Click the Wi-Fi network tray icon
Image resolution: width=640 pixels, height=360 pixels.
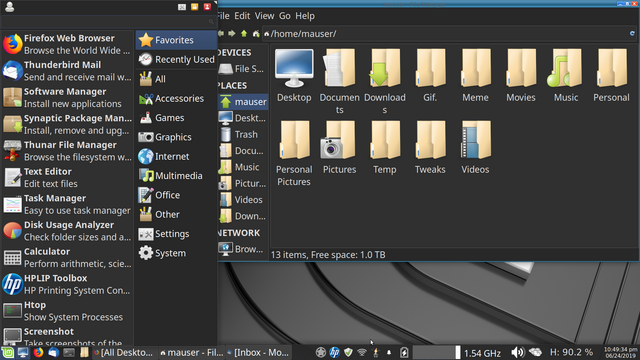pos(362,352)
